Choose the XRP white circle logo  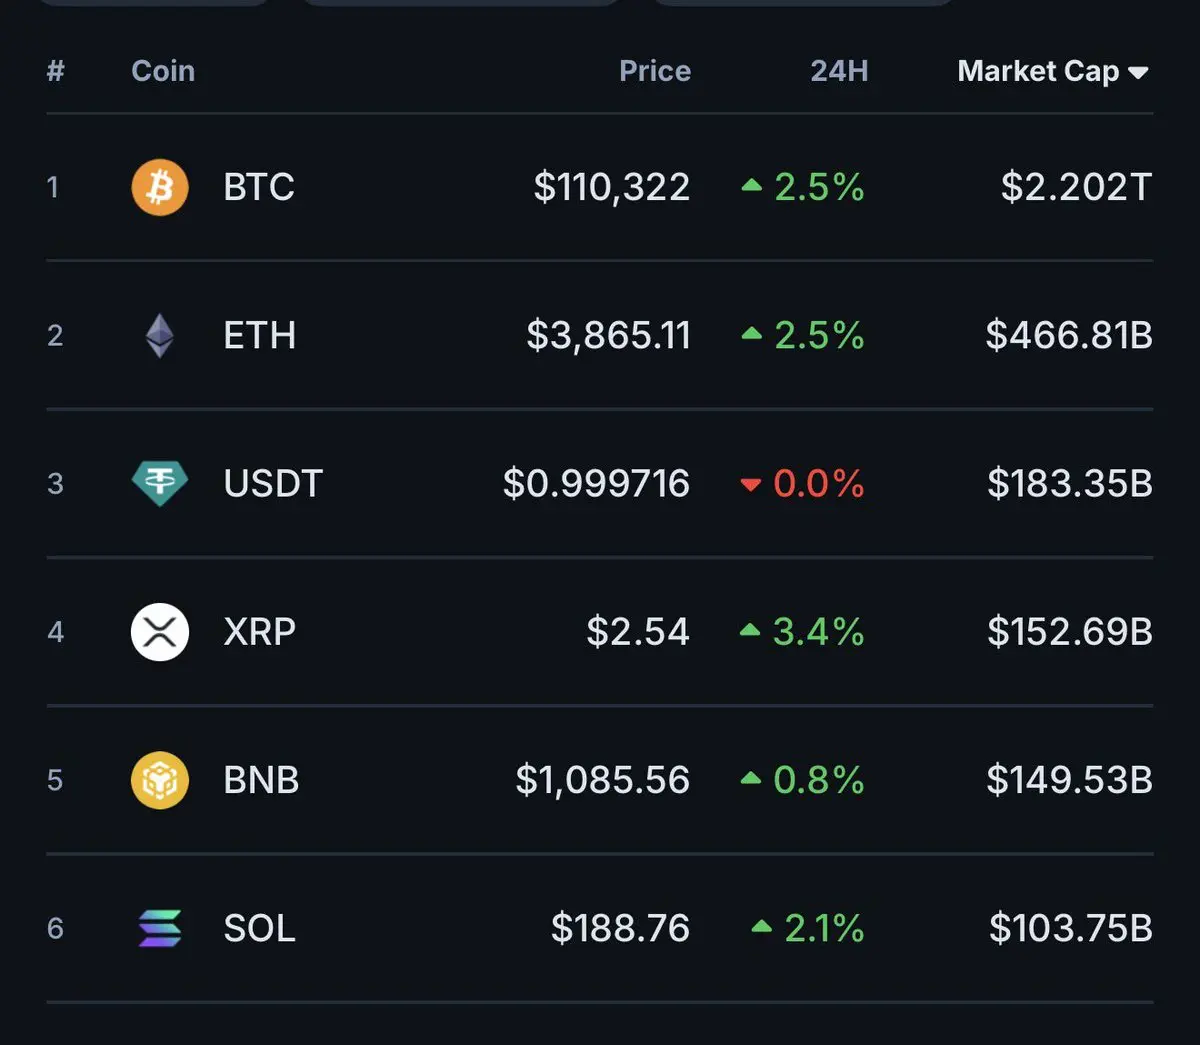coord(160,632)
